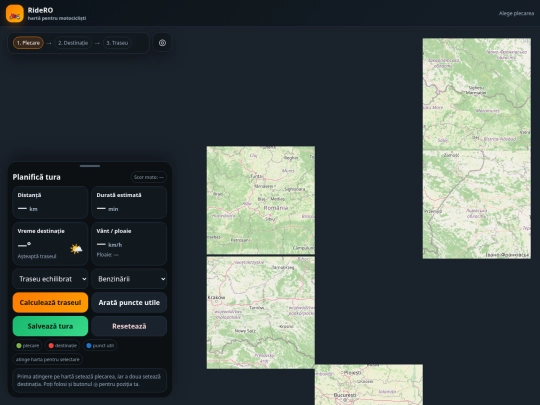Image resolution: width=540 pixels, height=405 pixels.
Task: Click the Arată puncte utile button
Action: click(129, 302)
